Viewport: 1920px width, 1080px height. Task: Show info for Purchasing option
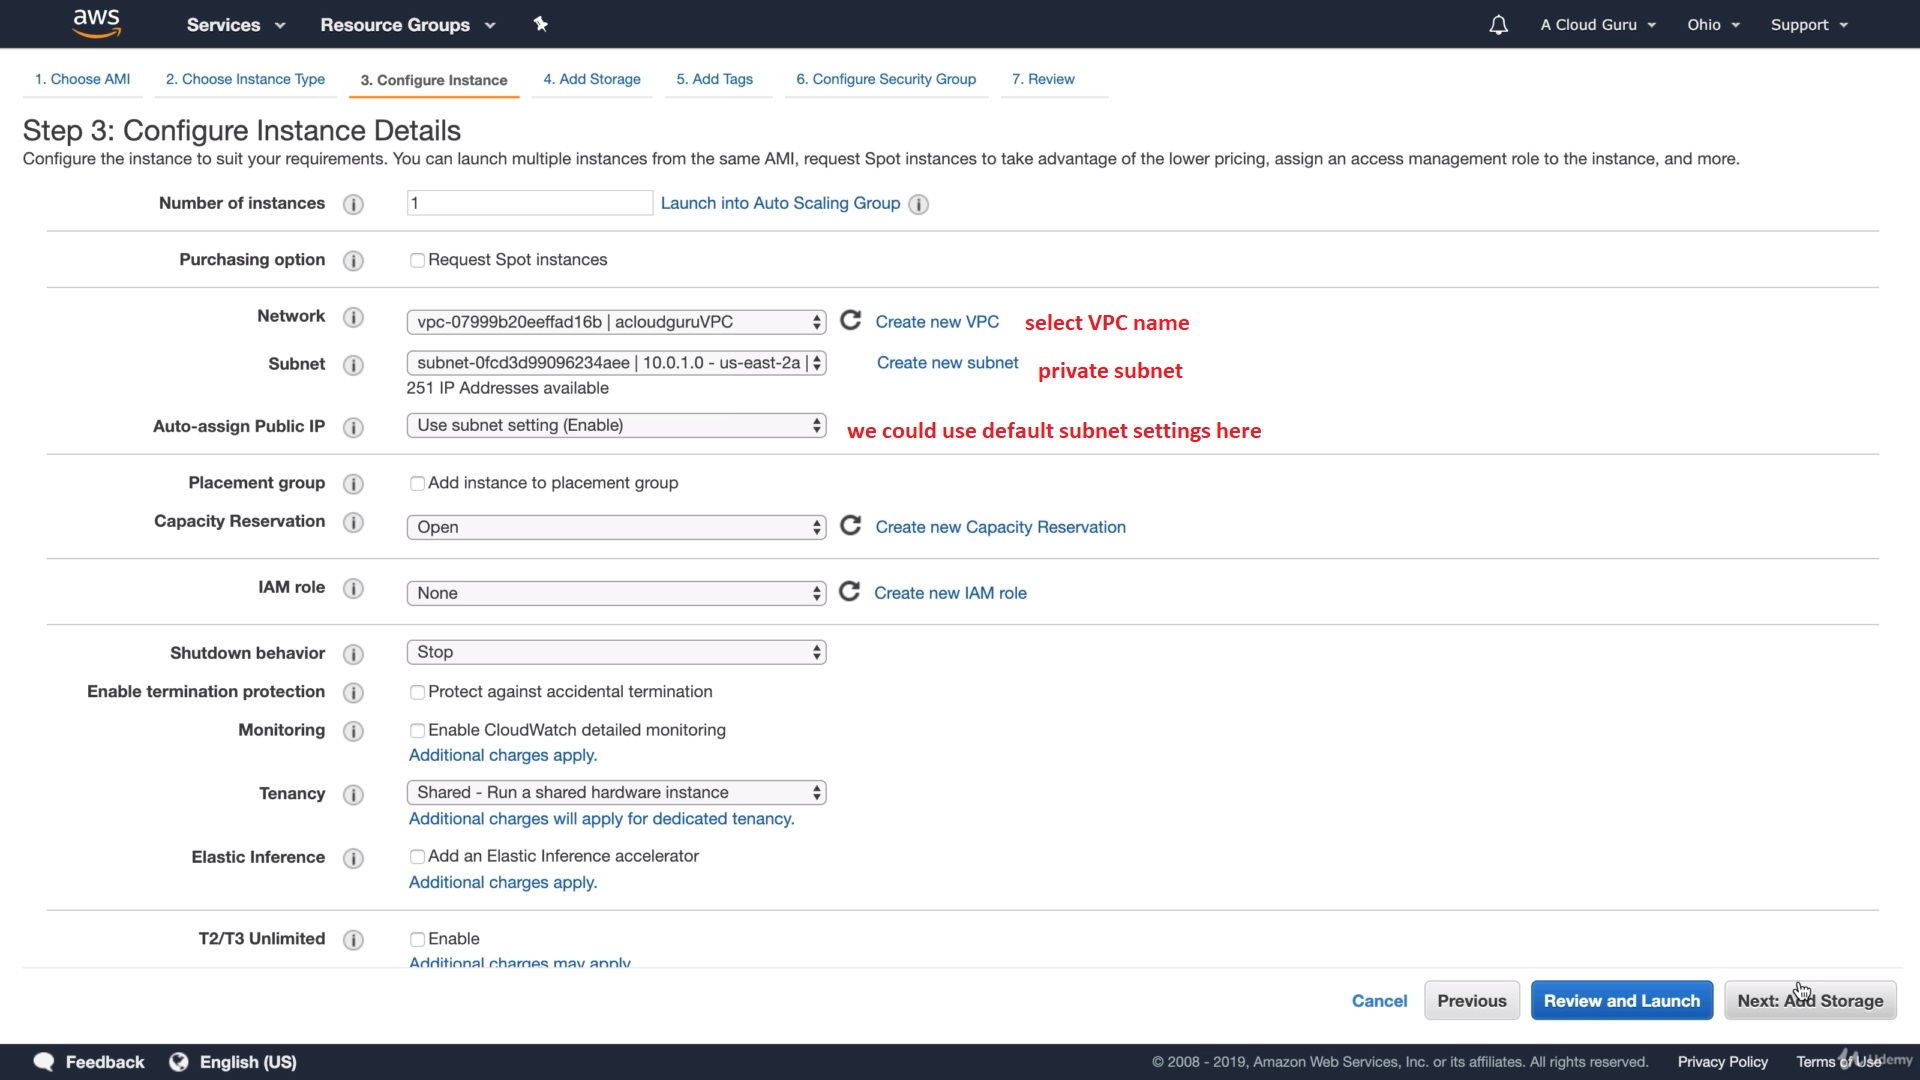click(353, 261)
